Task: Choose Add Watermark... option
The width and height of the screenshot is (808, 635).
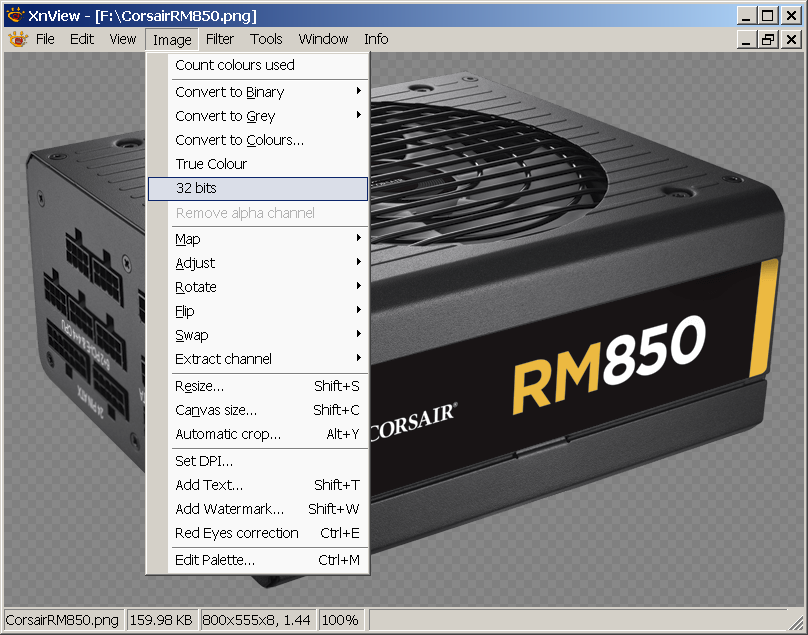Action: 229,509
